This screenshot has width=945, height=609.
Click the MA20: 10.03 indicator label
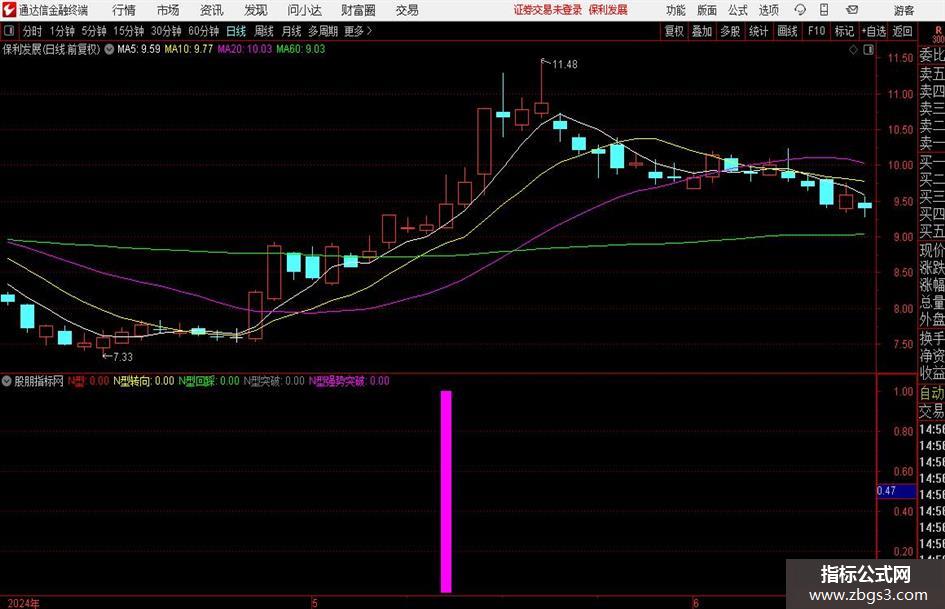click(x=245, y=49)
